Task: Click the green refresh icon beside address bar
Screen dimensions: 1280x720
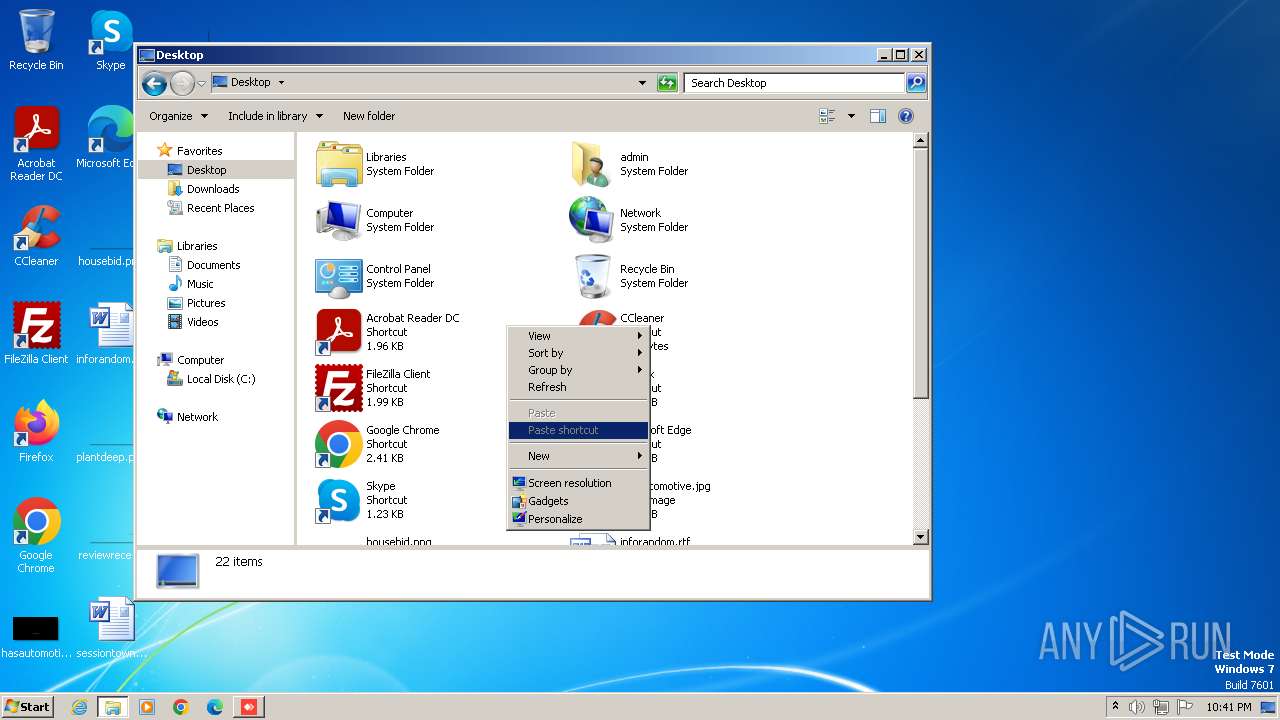Action: click(667, 83)
